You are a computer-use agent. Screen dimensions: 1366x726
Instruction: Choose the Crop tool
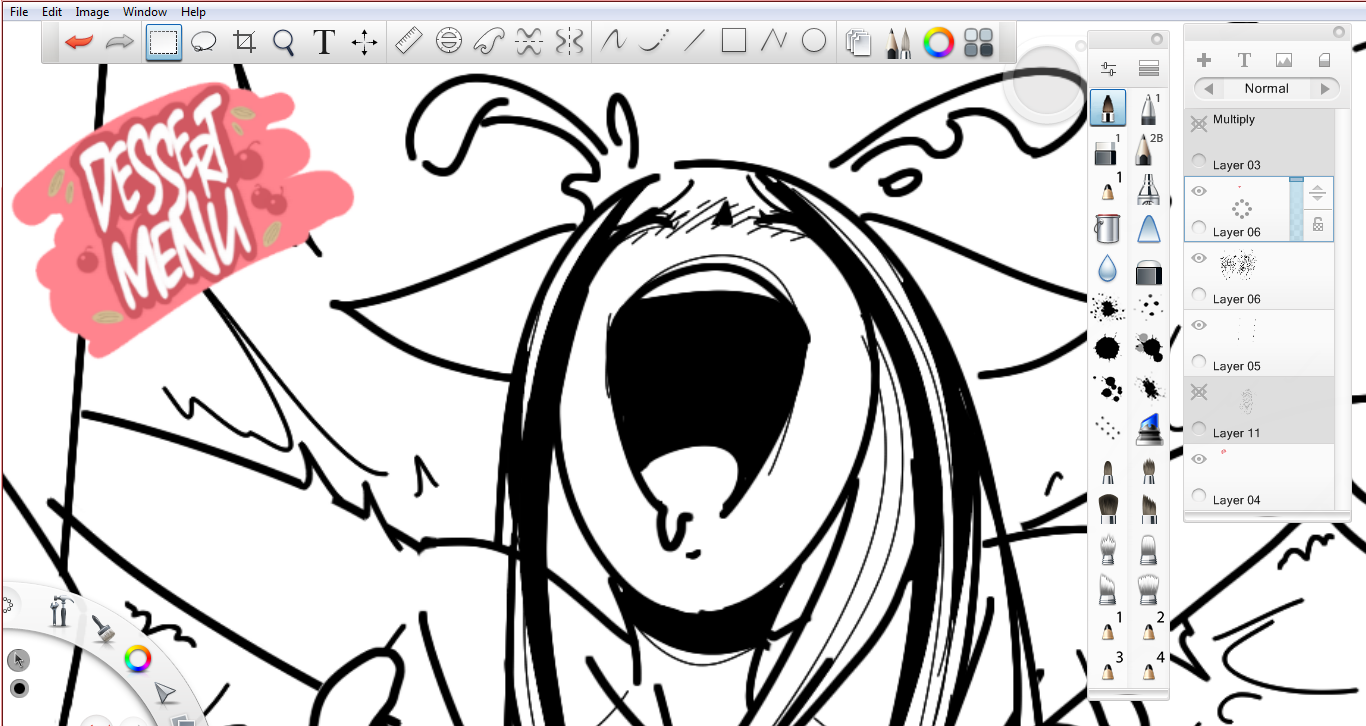click(x=244, y=42)
